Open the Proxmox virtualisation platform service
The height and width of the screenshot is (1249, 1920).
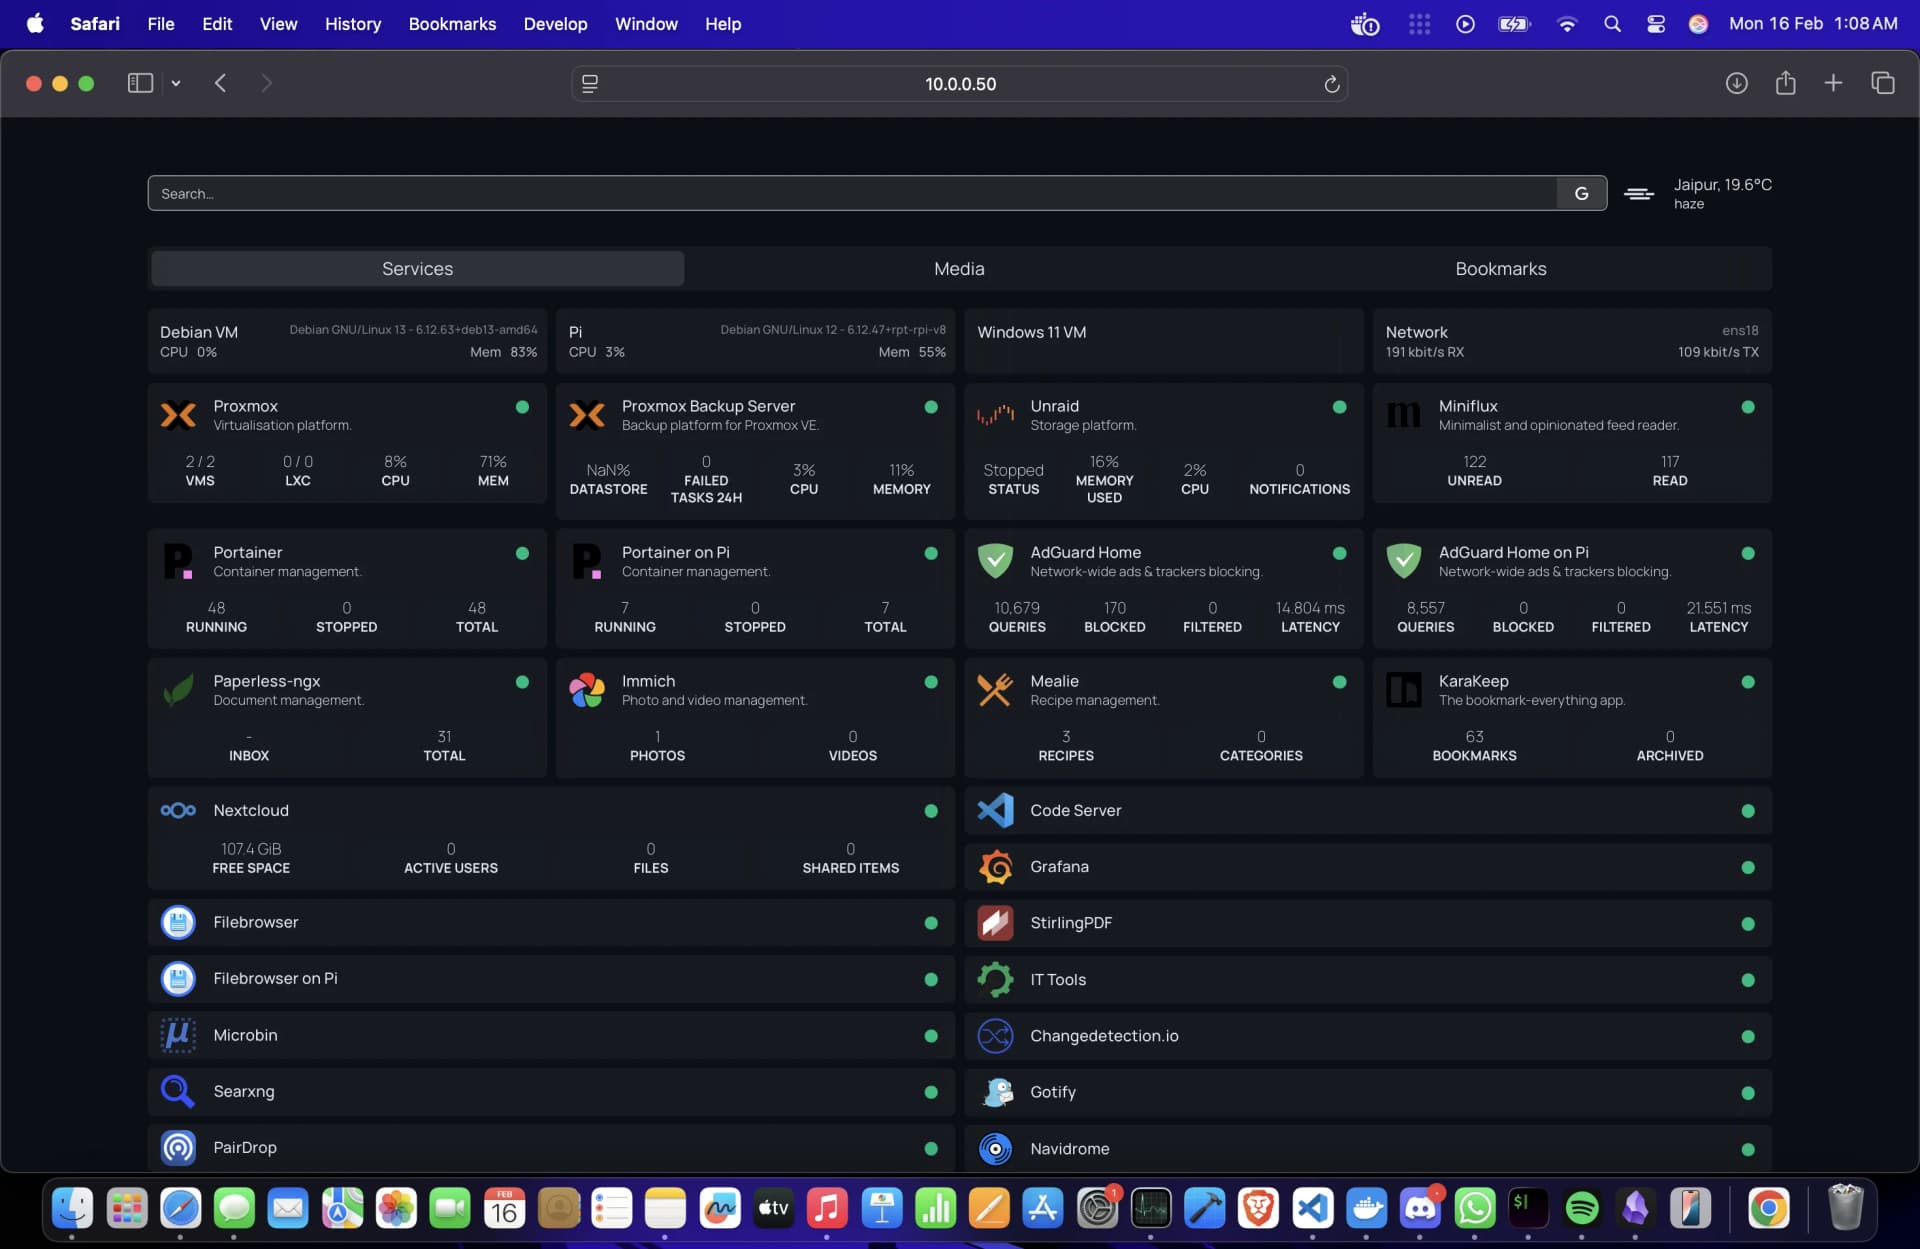(179, 414)
